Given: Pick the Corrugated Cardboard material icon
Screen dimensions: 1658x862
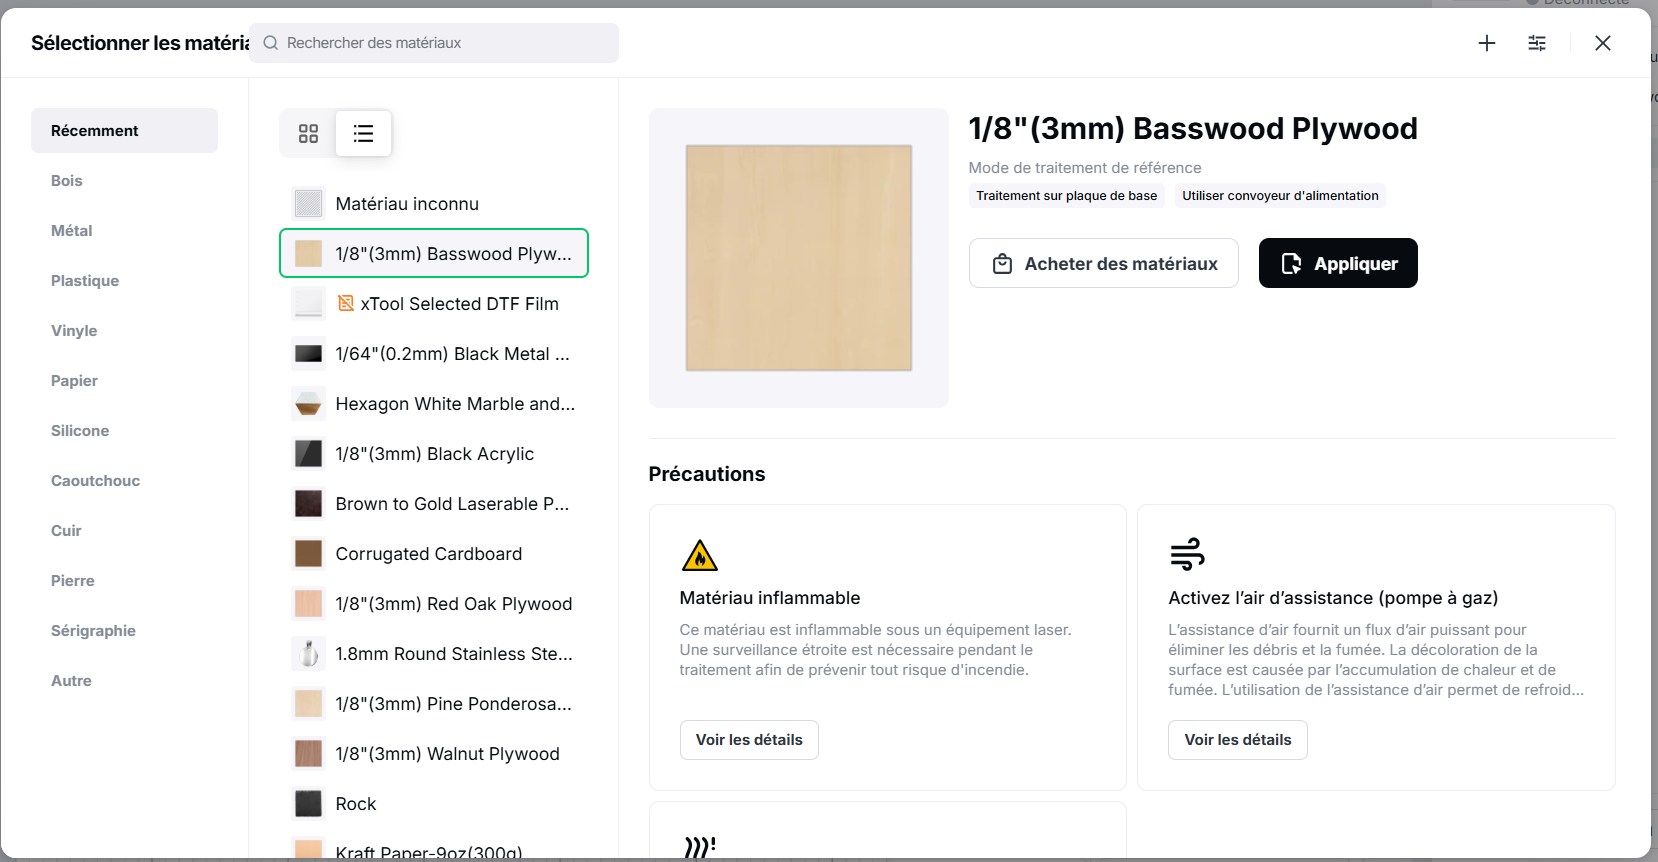Looking at the screenshot, I should tap(308, 554).
